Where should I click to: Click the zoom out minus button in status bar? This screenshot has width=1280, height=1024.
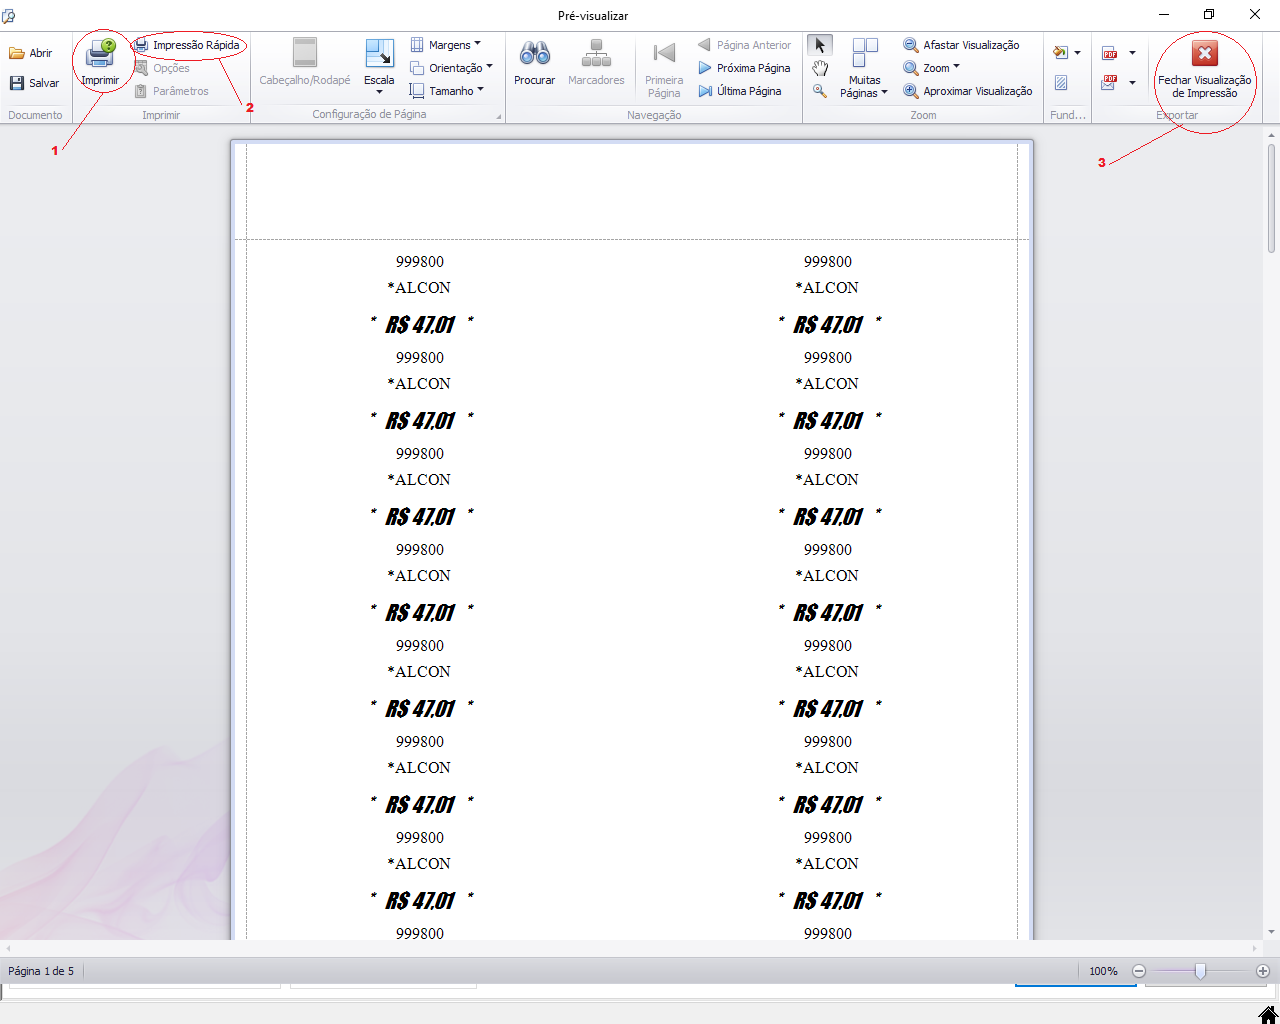pos(1138,971)
